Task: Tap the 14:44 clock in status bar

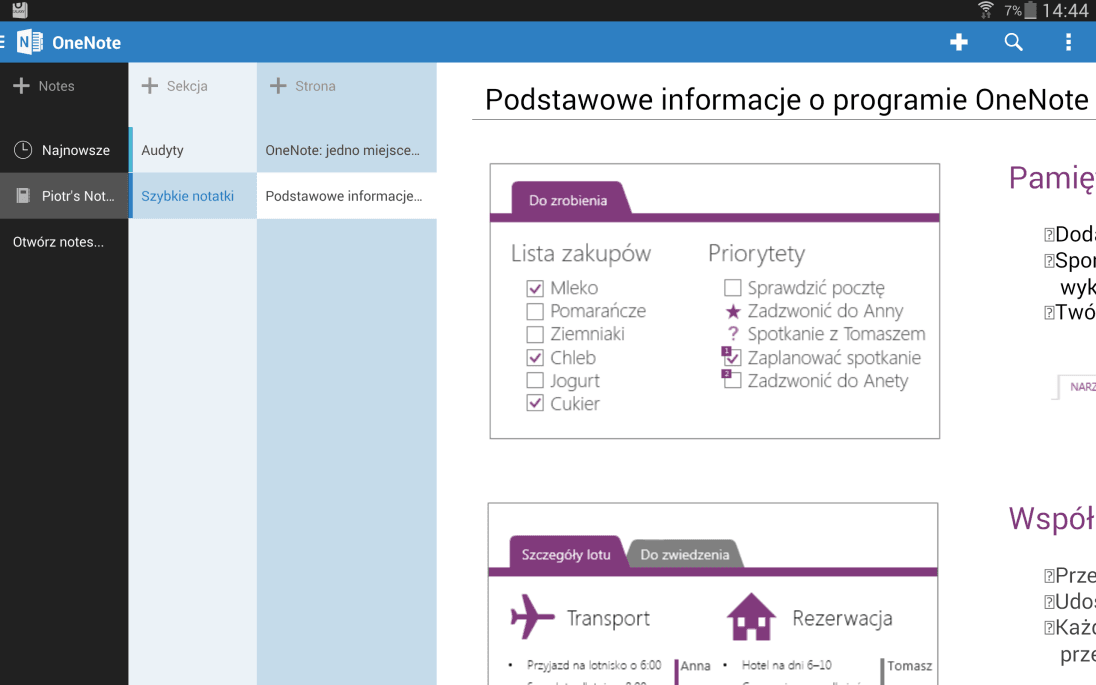Action: 1065,10
